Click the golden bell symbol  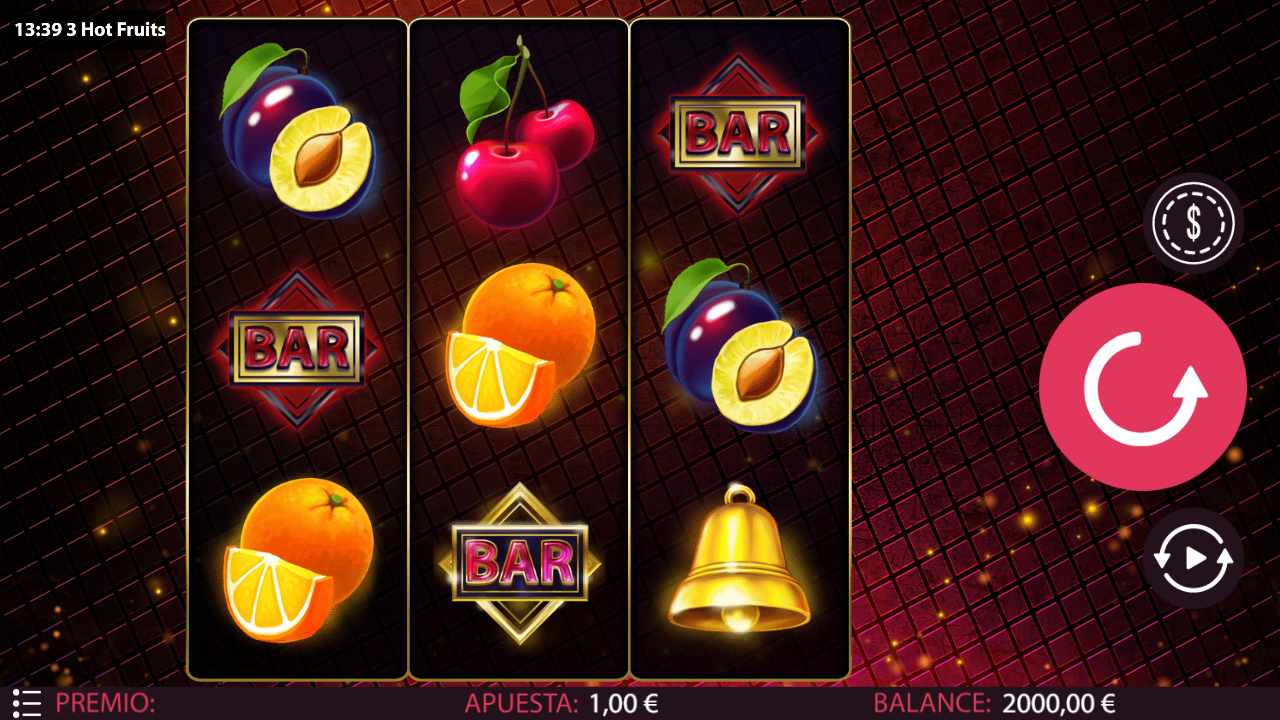point(739,560)
